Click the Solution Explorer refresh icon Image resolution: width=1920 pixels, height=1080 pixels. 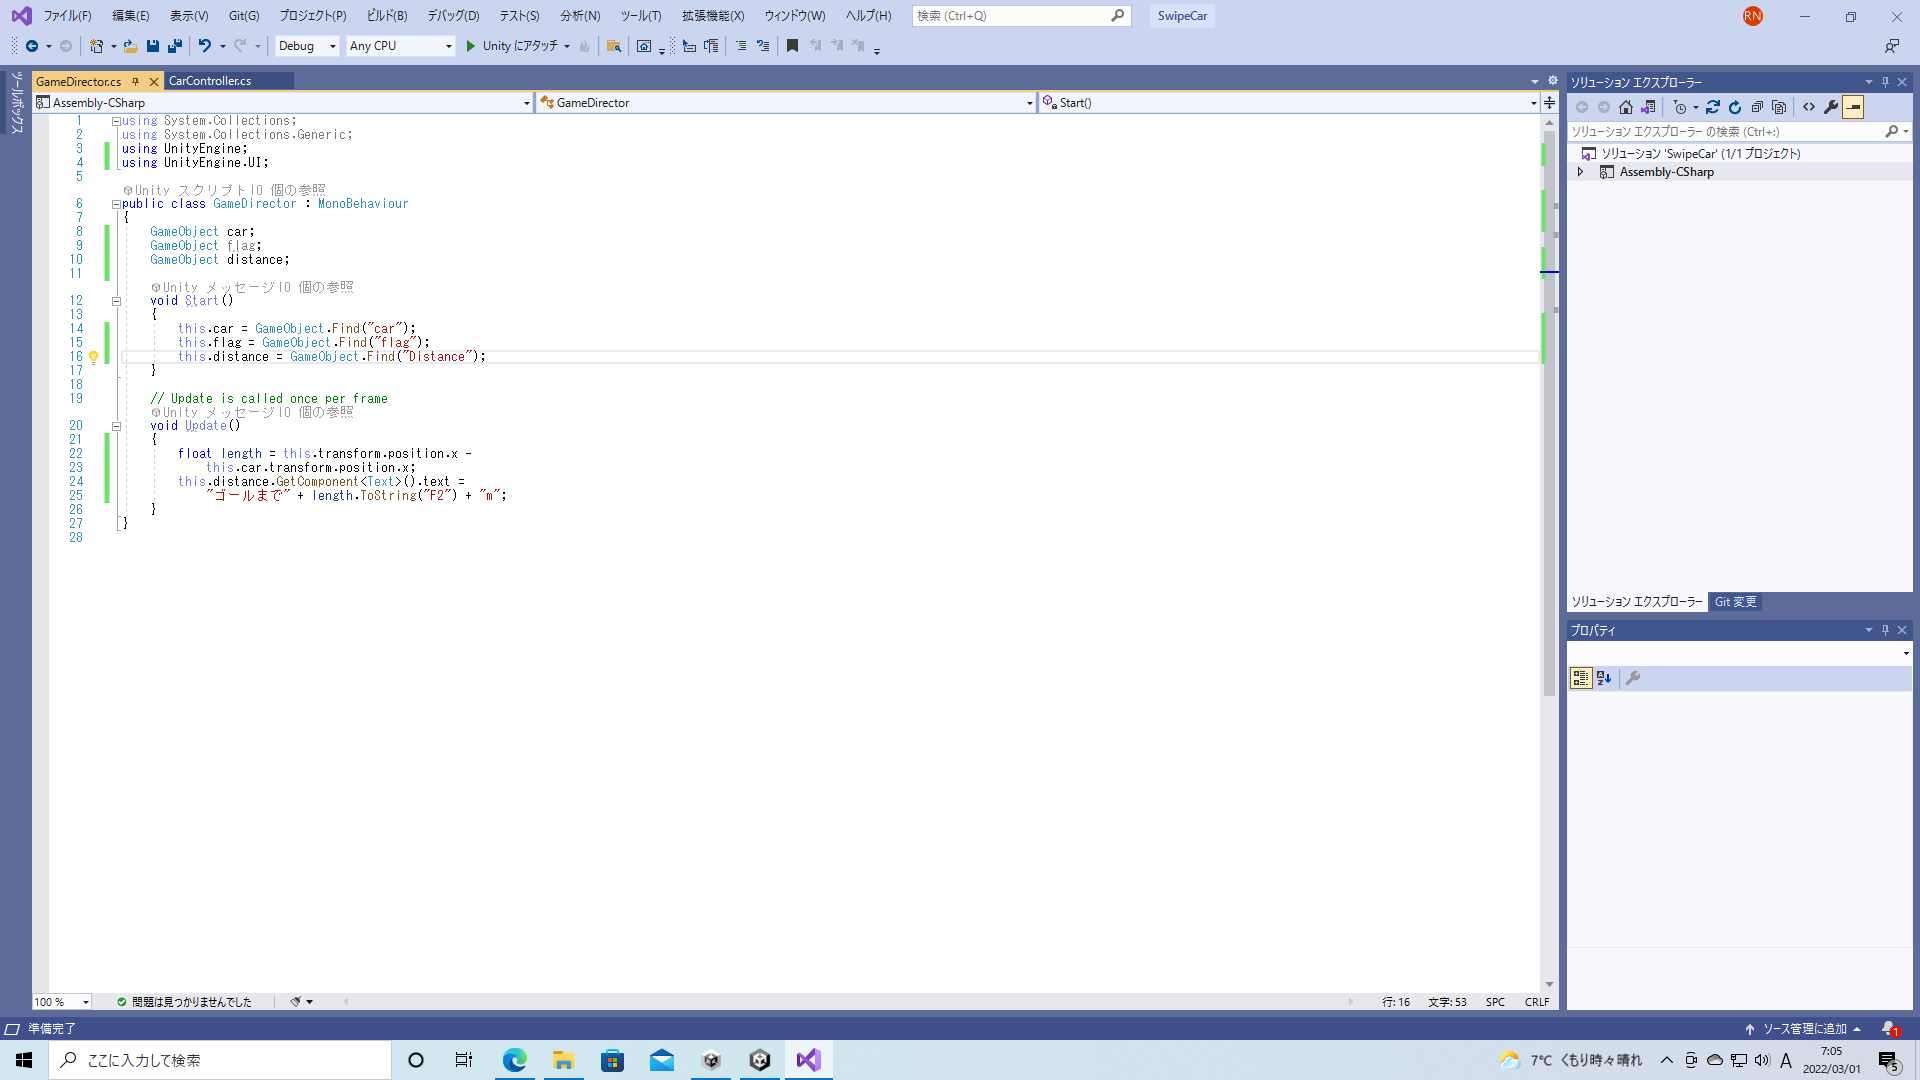coord(1735,107)
